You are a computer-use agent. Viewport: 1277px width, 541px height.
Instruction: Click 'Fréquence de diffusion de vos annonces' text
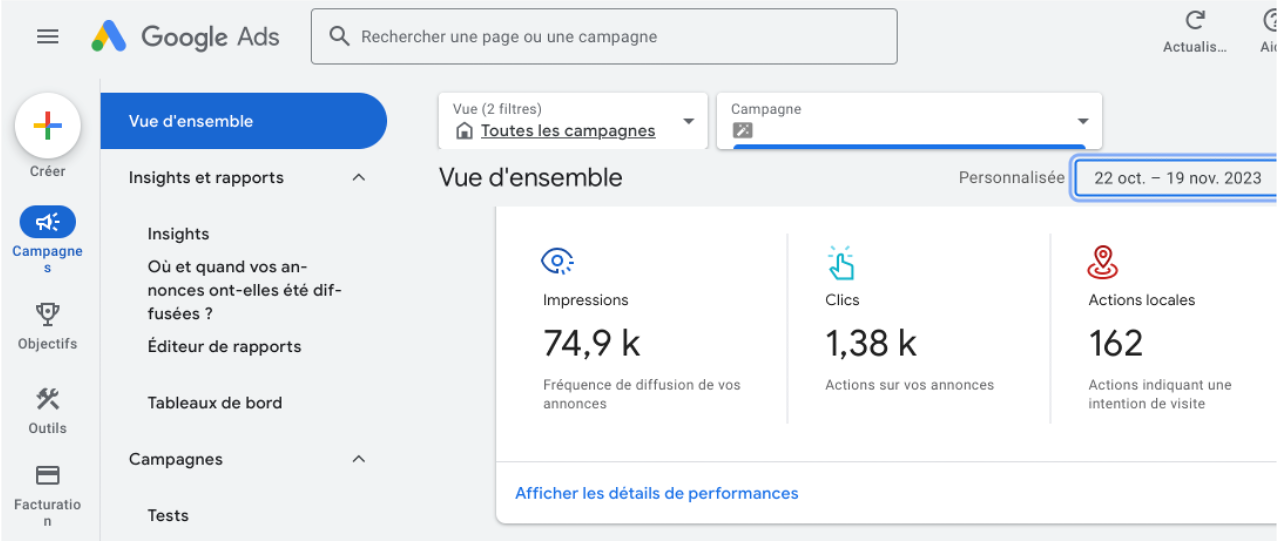click(642, 394)
